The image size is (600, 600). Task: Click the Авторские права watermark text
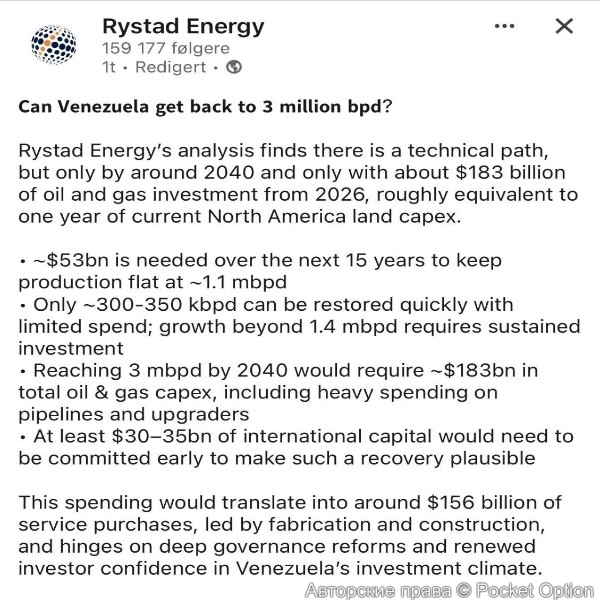(378, 589)
